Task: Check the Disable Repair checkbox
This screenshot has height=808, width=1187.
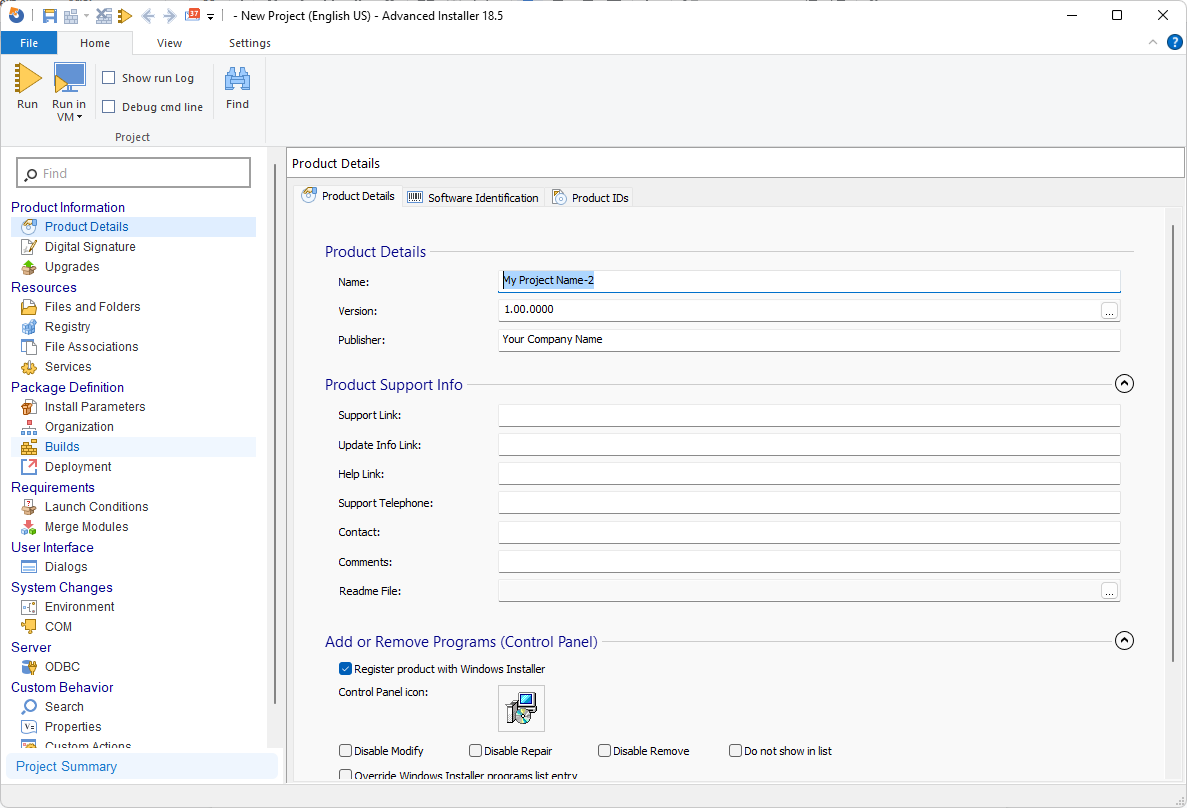Action: [x=475, y=750]
